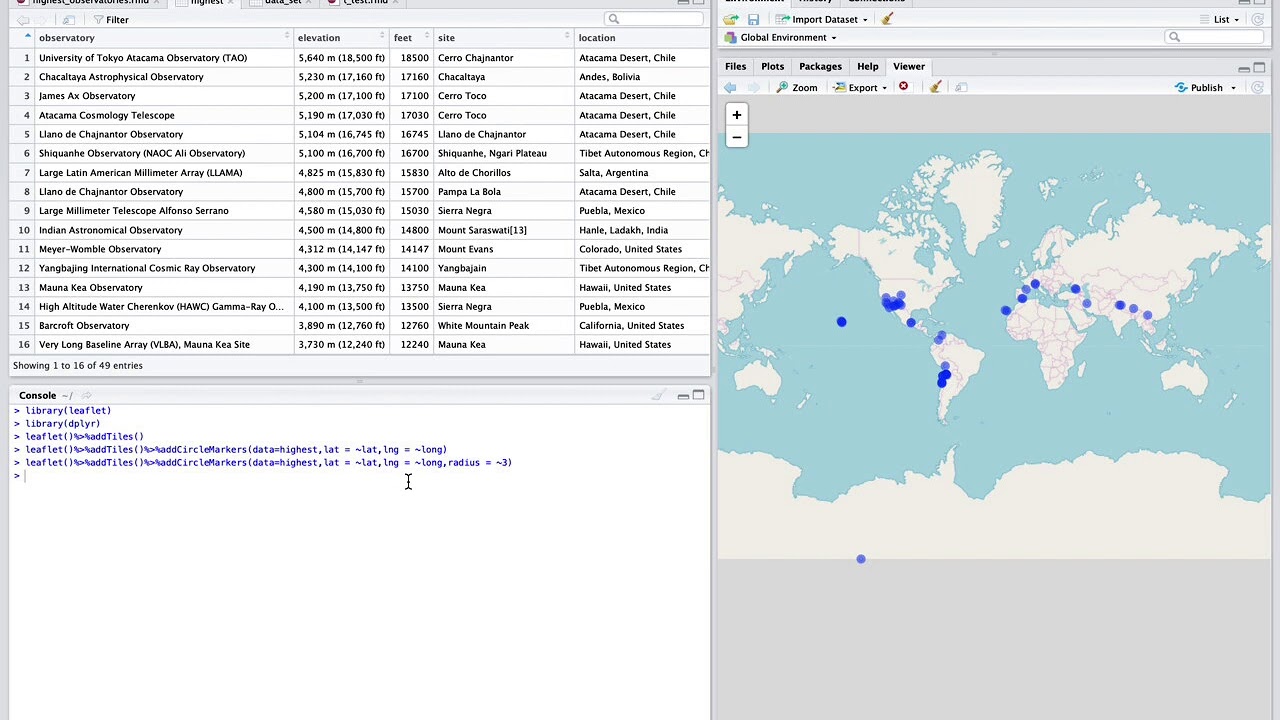
Task: Open Global Environment dropdown
Action: tap(780, 38)
